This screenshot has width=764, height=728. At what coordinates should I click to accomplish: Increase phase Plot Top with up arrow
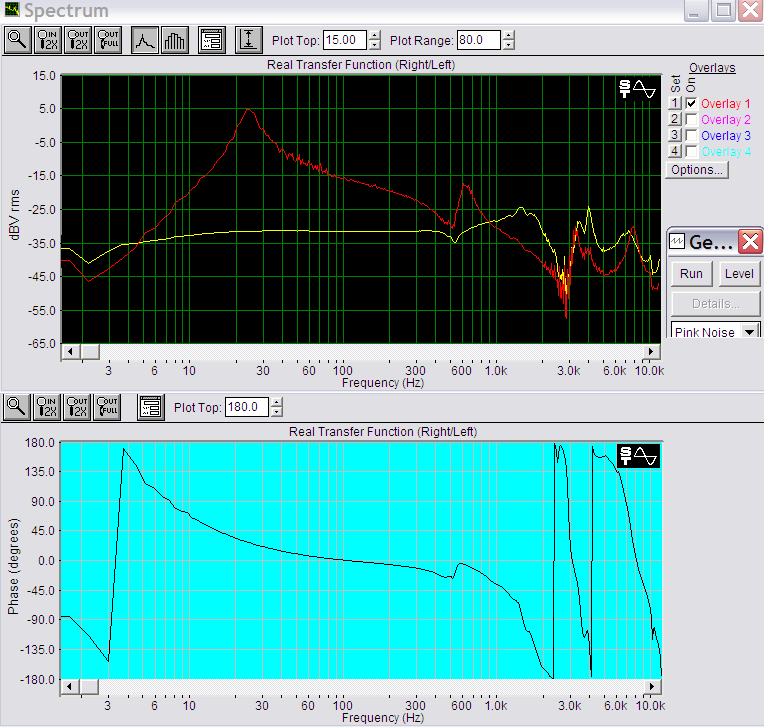tap(276, 402)
